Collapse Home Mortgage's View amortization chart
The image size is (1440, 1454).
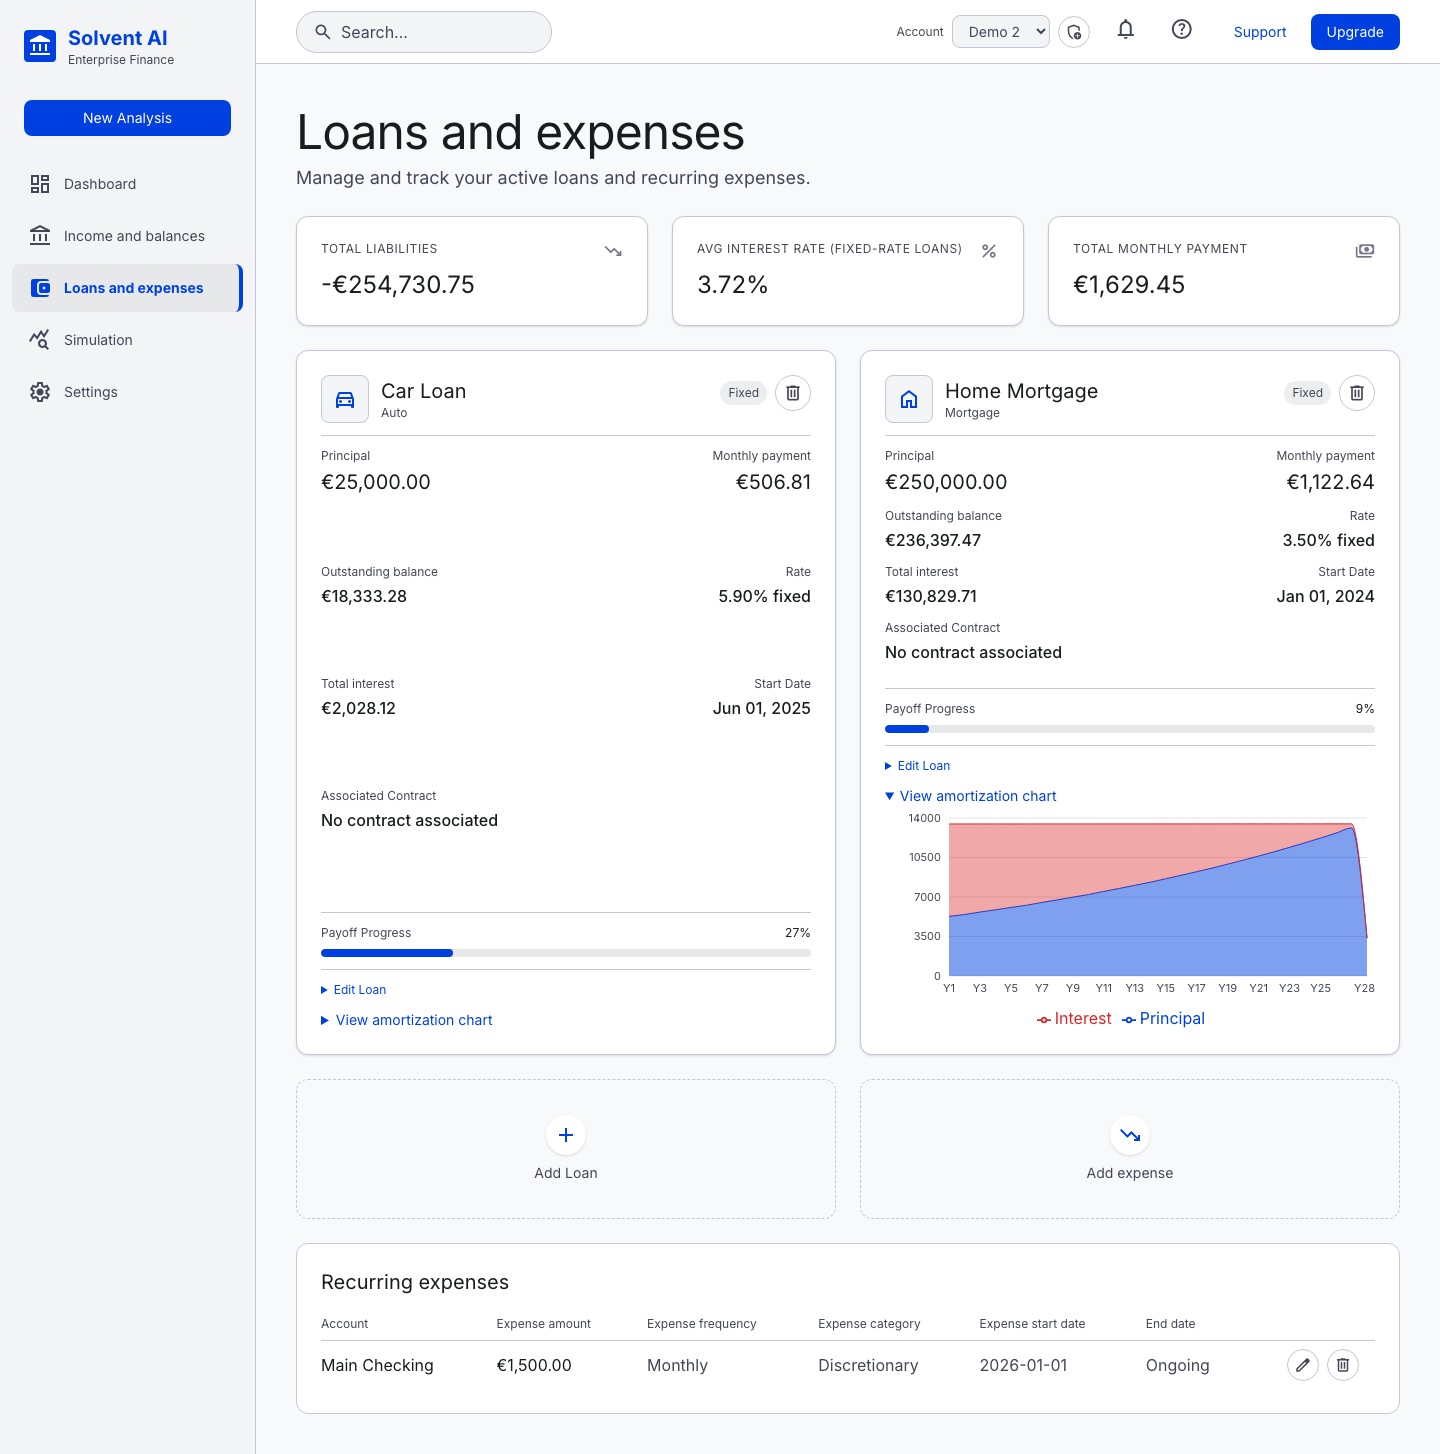[971, 796]
